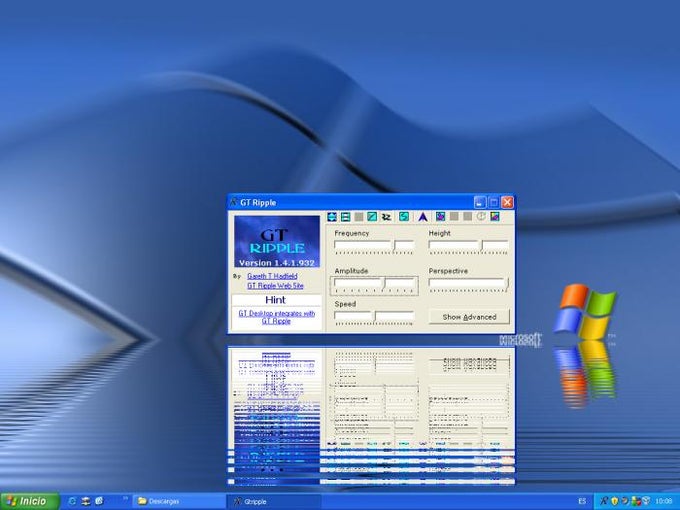Click the purple splash picture toolbar icon
The width and height of the screenshot is (680, 510).
pyautogui.click(x=441, y=216)
